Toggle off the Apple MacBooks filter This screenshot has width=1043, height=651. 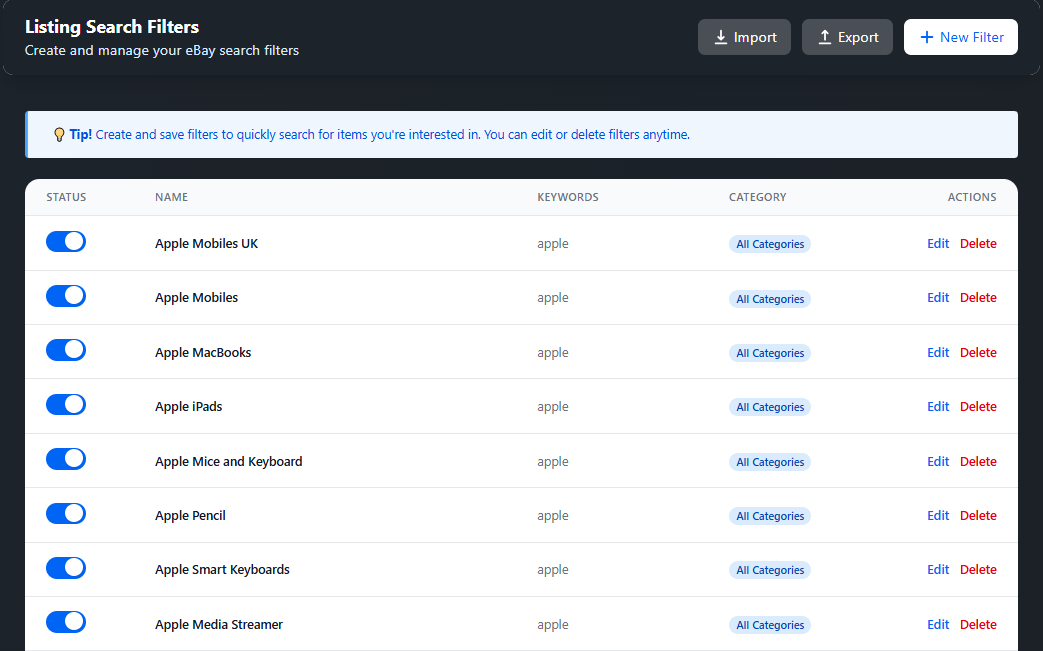click(x=66, y=351)
